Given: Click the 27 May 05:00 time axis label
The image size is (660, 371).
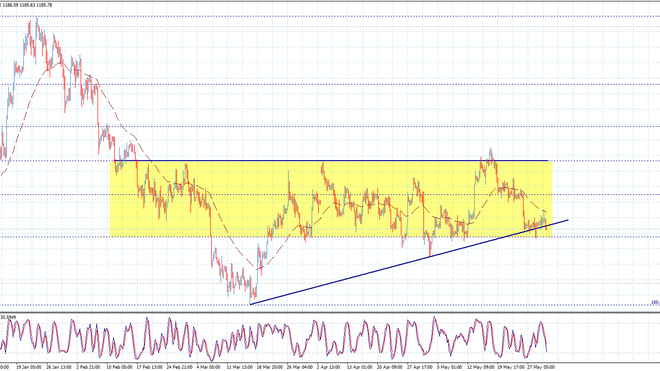Looking at the screenshot, I should [x=542, y=367].
